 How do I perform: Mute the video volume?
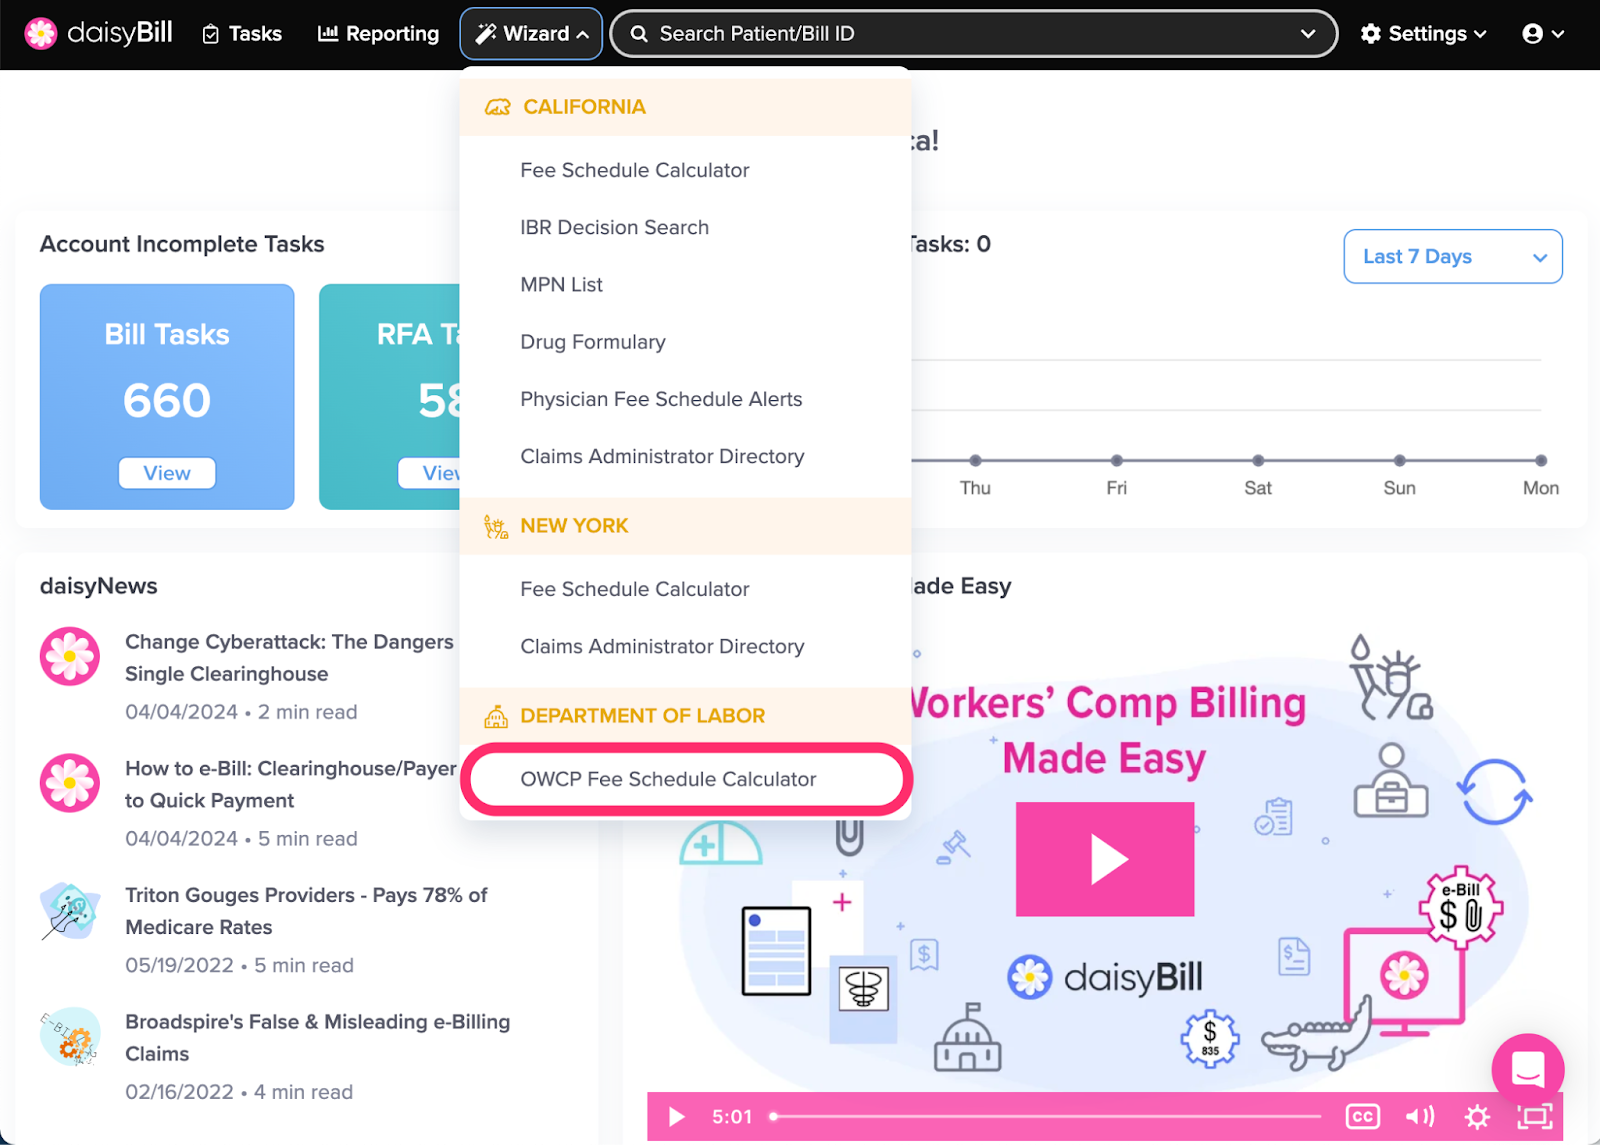(x=1419, y=1116)
